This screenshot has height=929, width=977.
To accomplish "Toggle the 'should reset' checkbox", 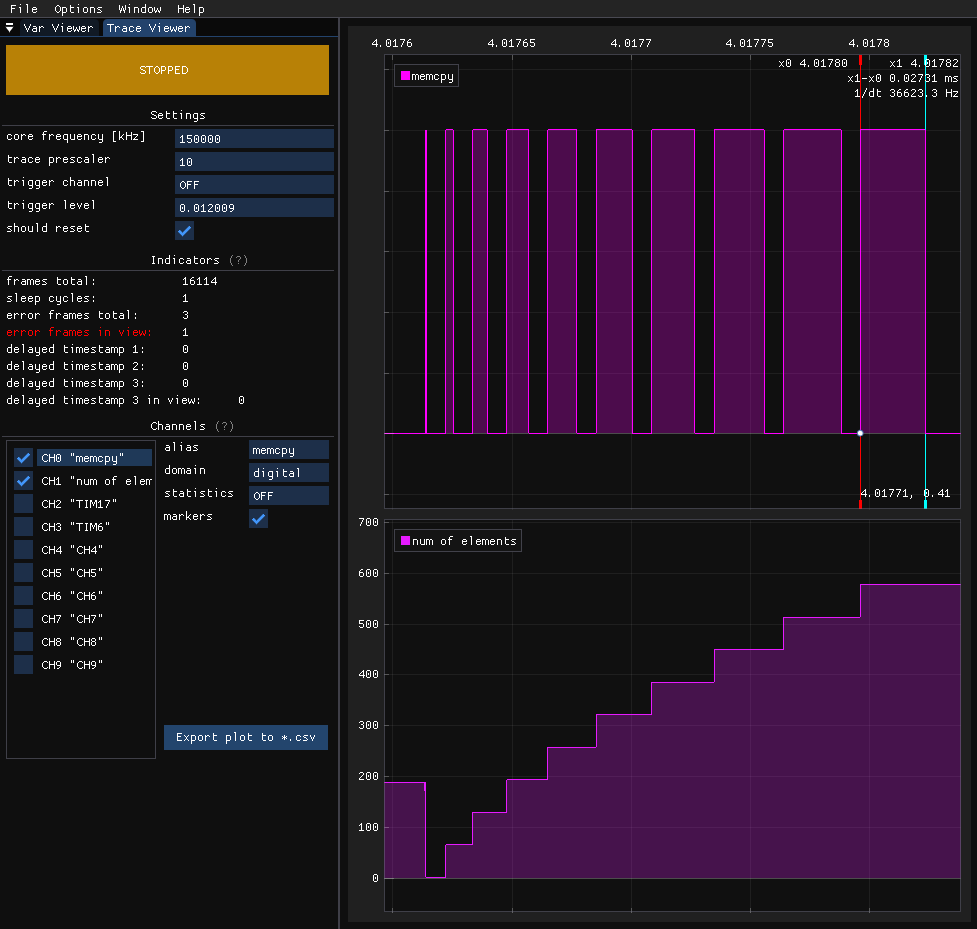I will pos(184,230).
